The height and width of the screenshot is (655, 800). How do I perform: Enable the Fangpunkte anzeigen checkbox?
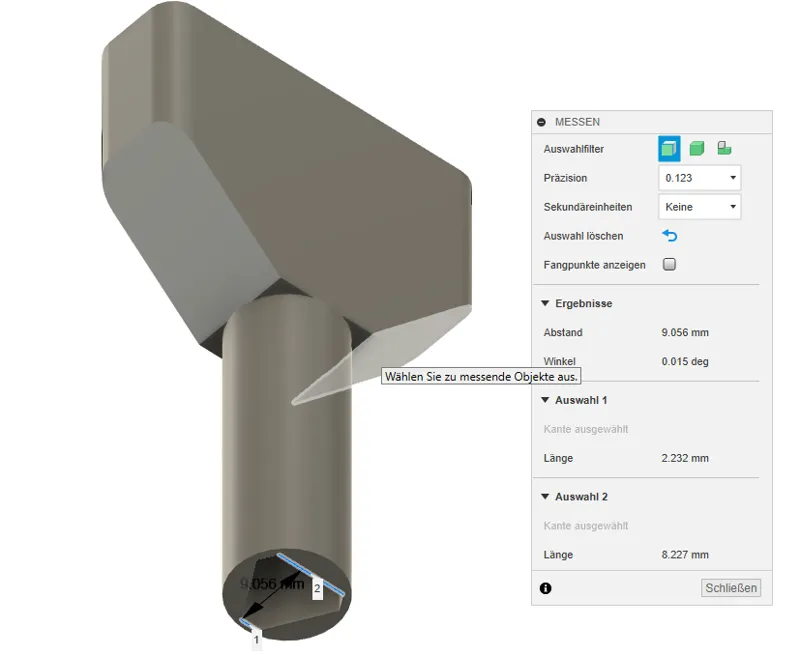(669, 264)
